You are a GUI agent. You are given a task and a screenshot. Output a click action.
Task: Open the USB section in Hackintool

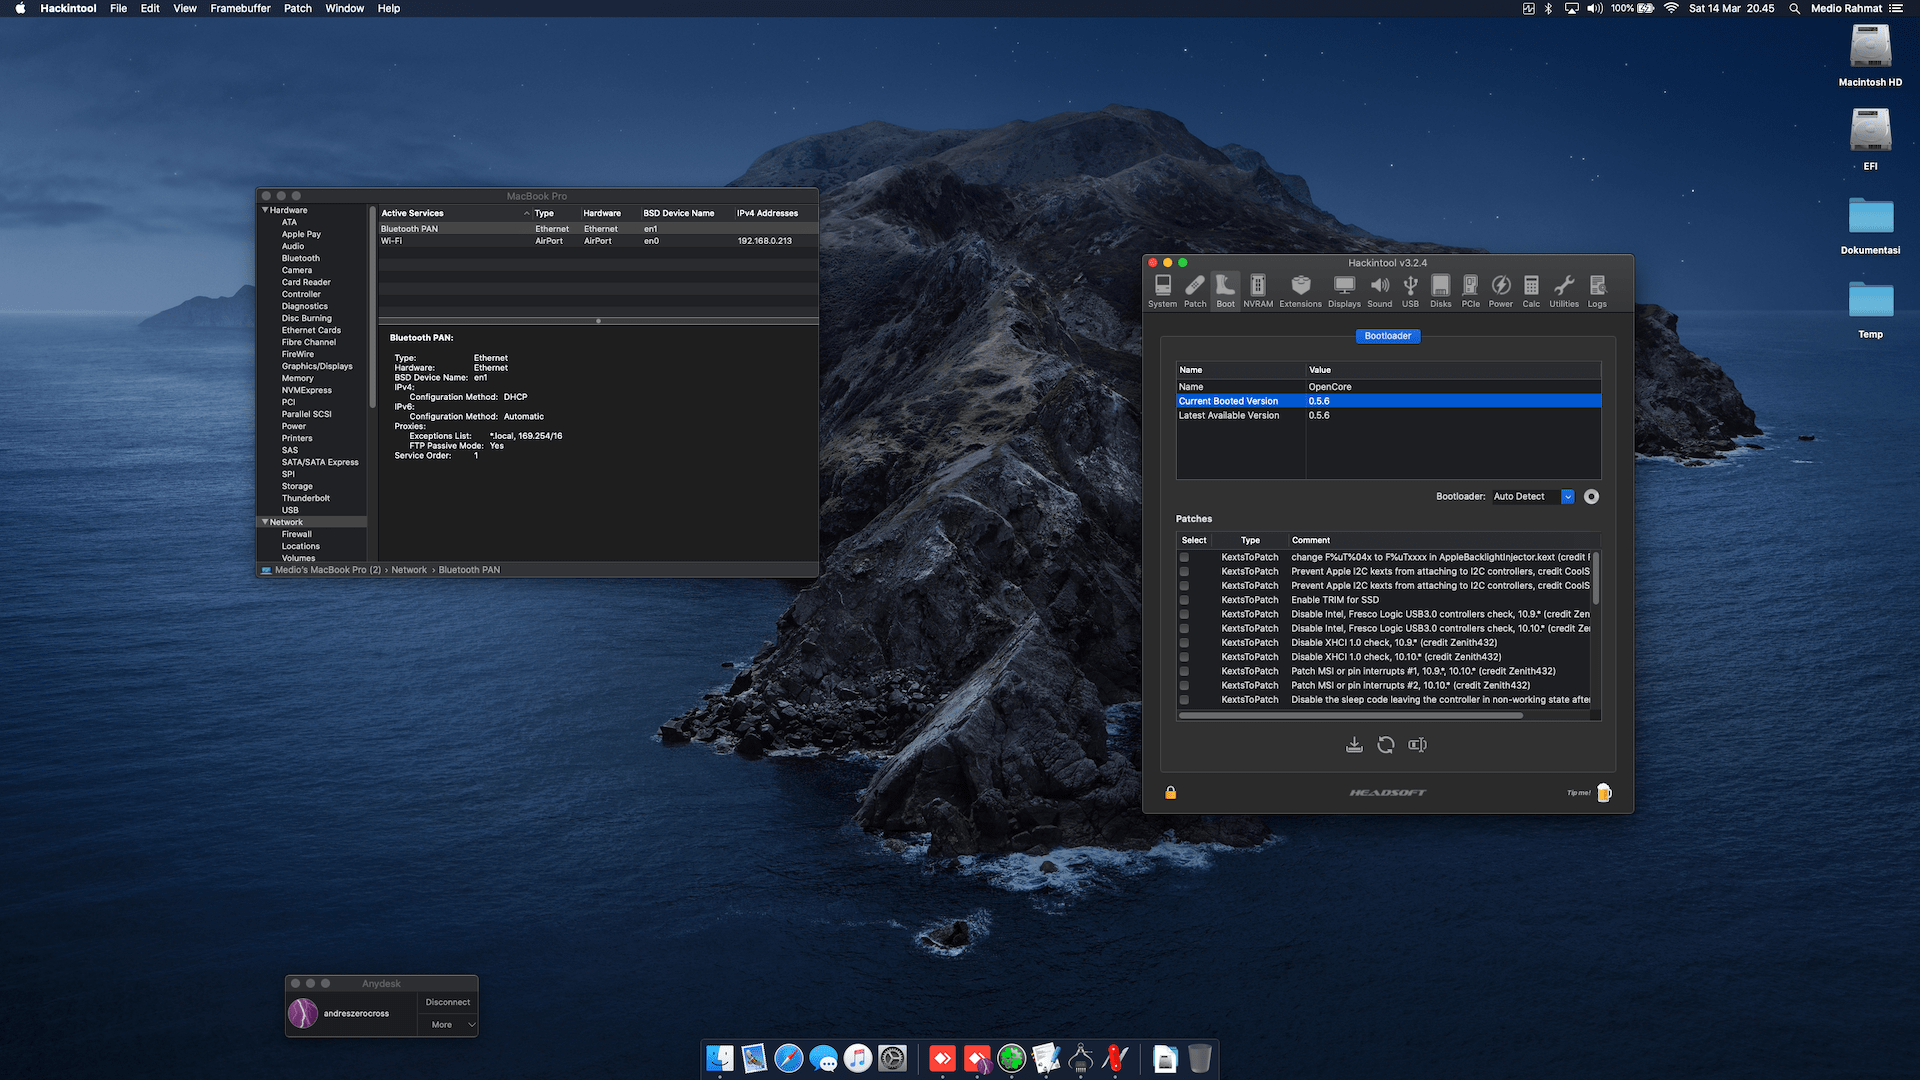click(1410, 291)
